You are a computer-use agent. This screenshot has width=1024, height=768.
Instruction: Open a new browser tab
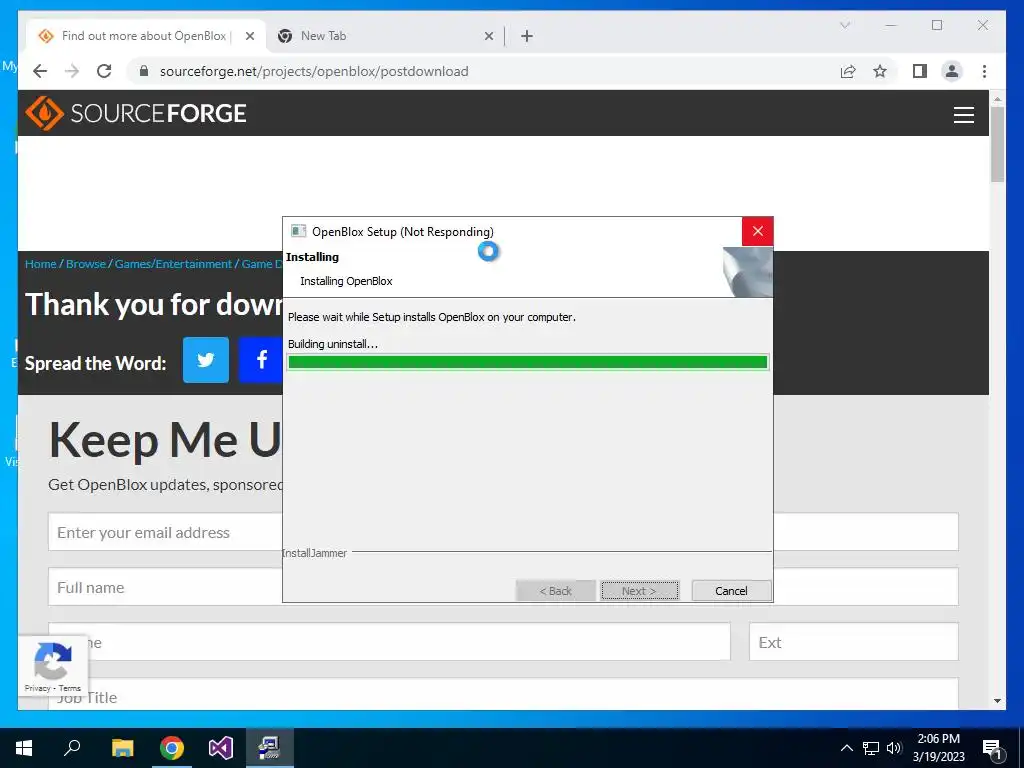click(x=527, y=36)
